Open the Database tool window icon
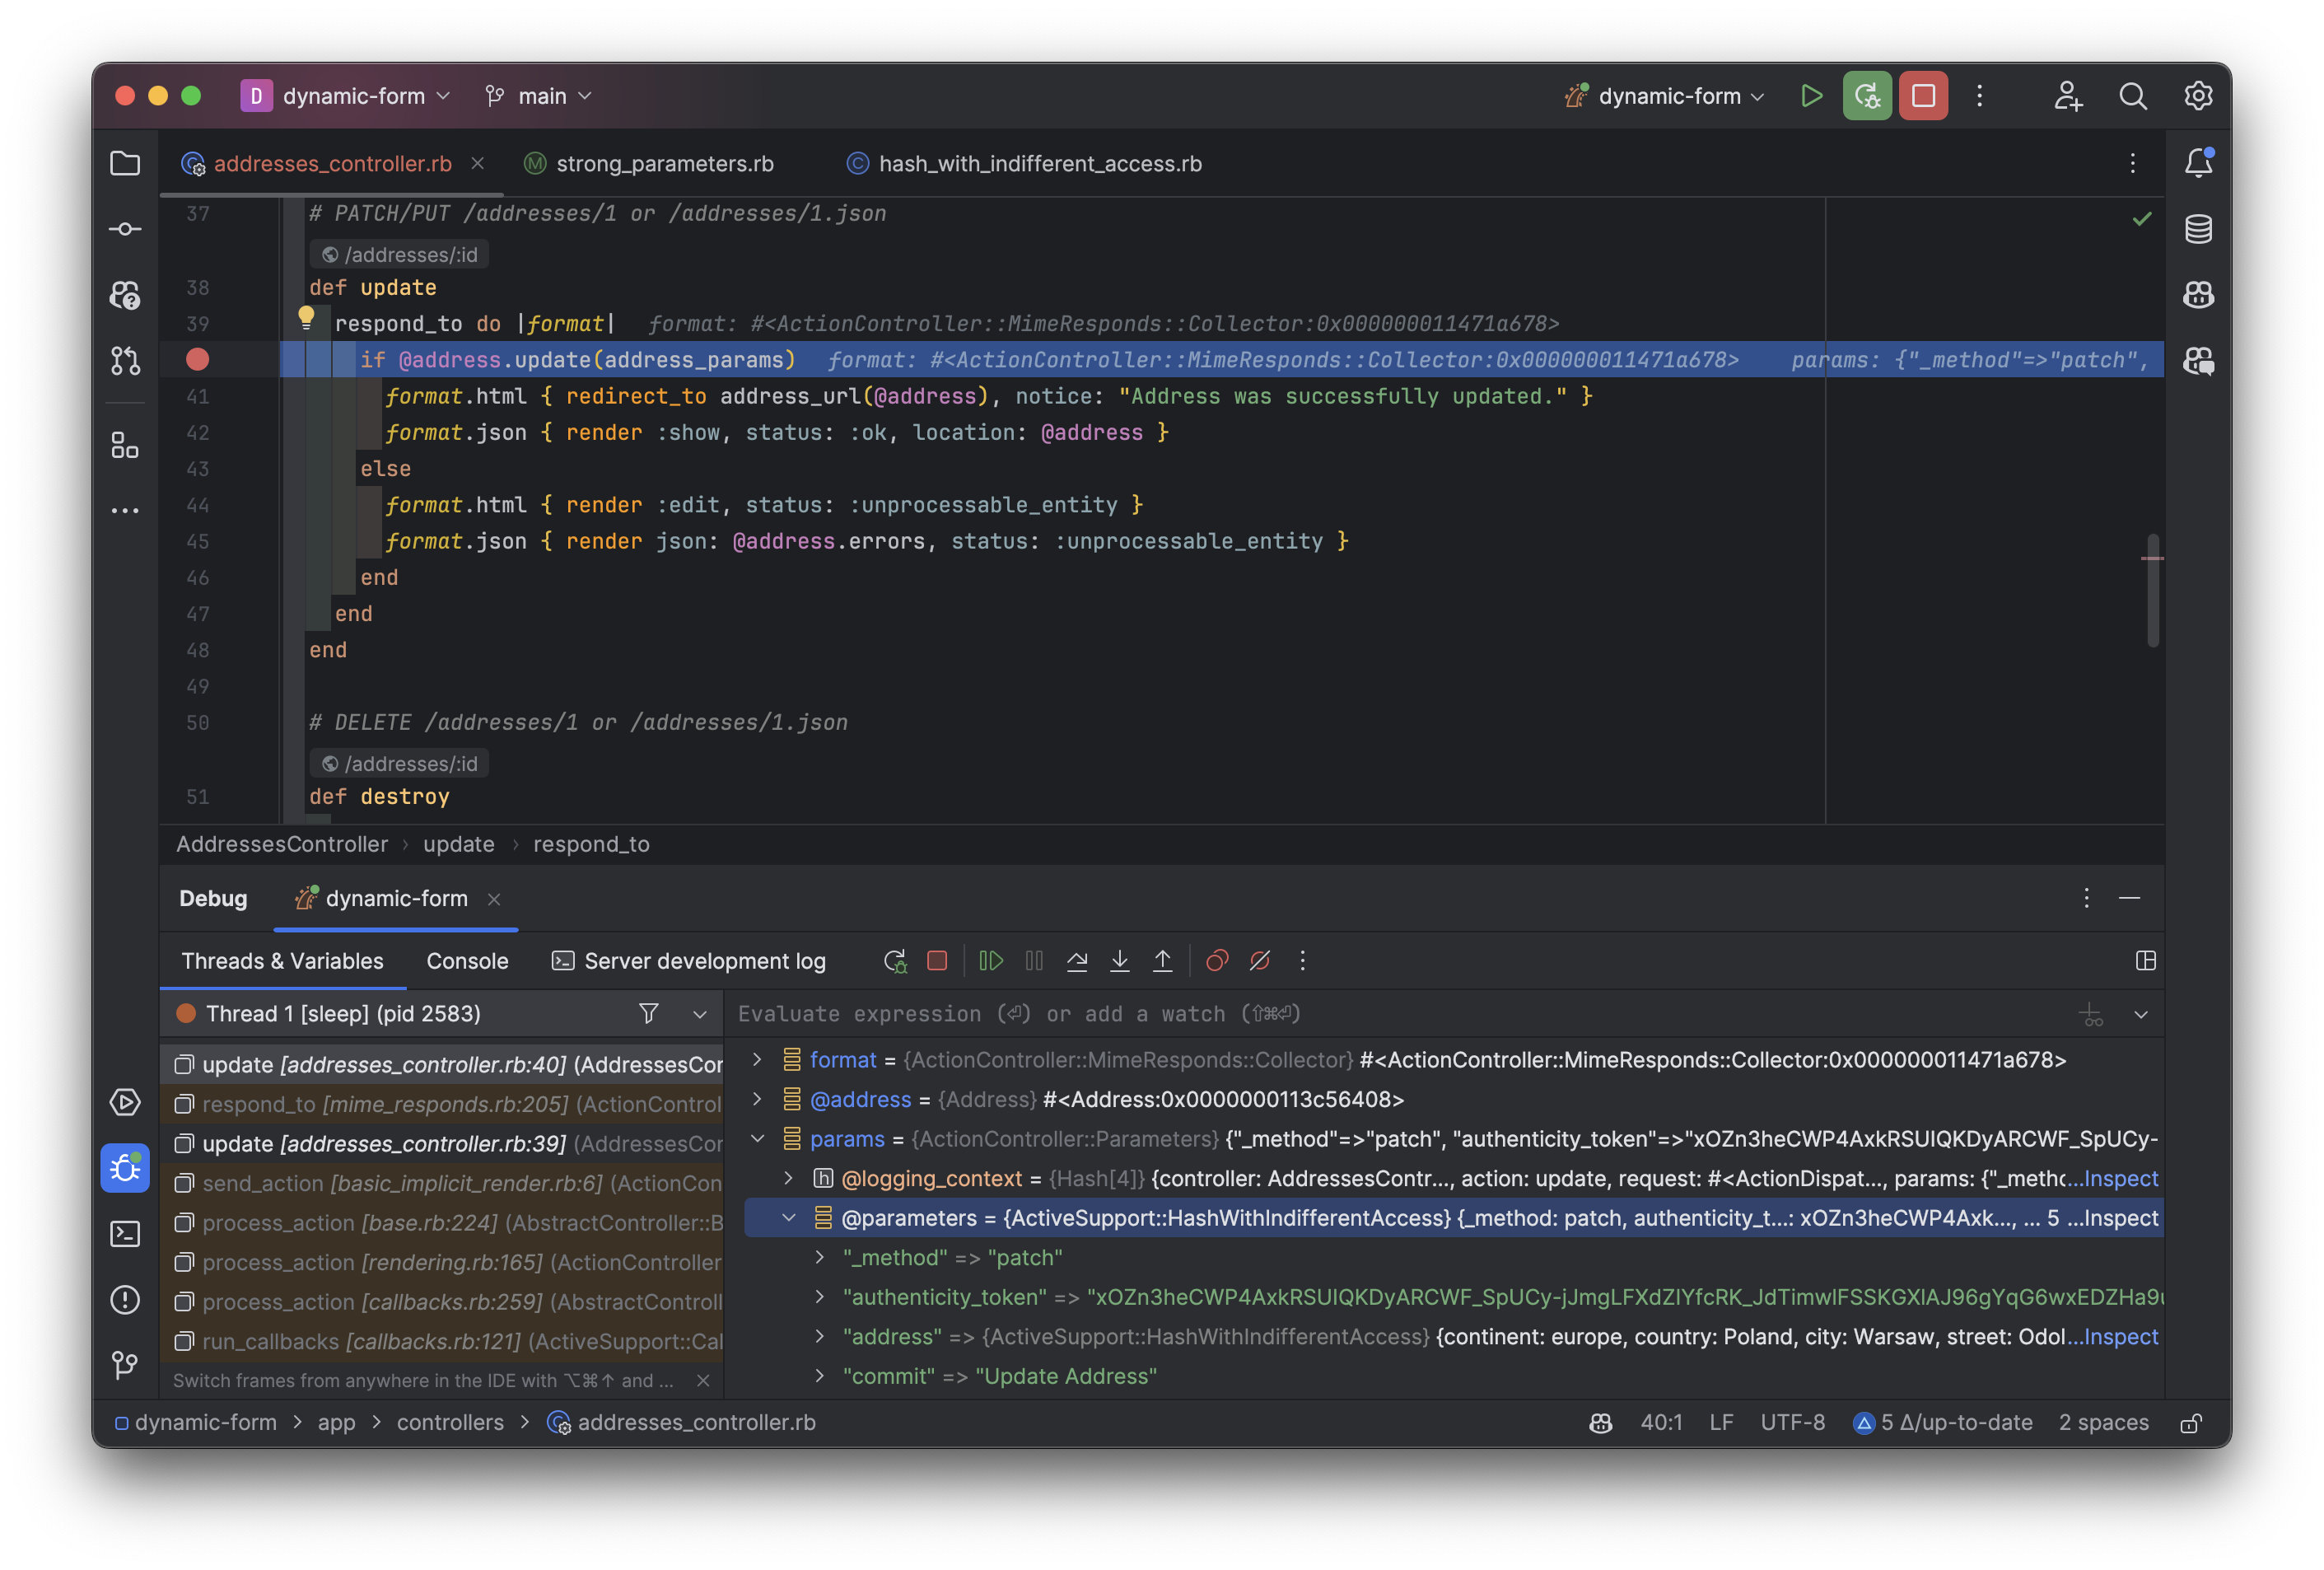This screenshot has width=2324, height=1570. pos(2198,229)
